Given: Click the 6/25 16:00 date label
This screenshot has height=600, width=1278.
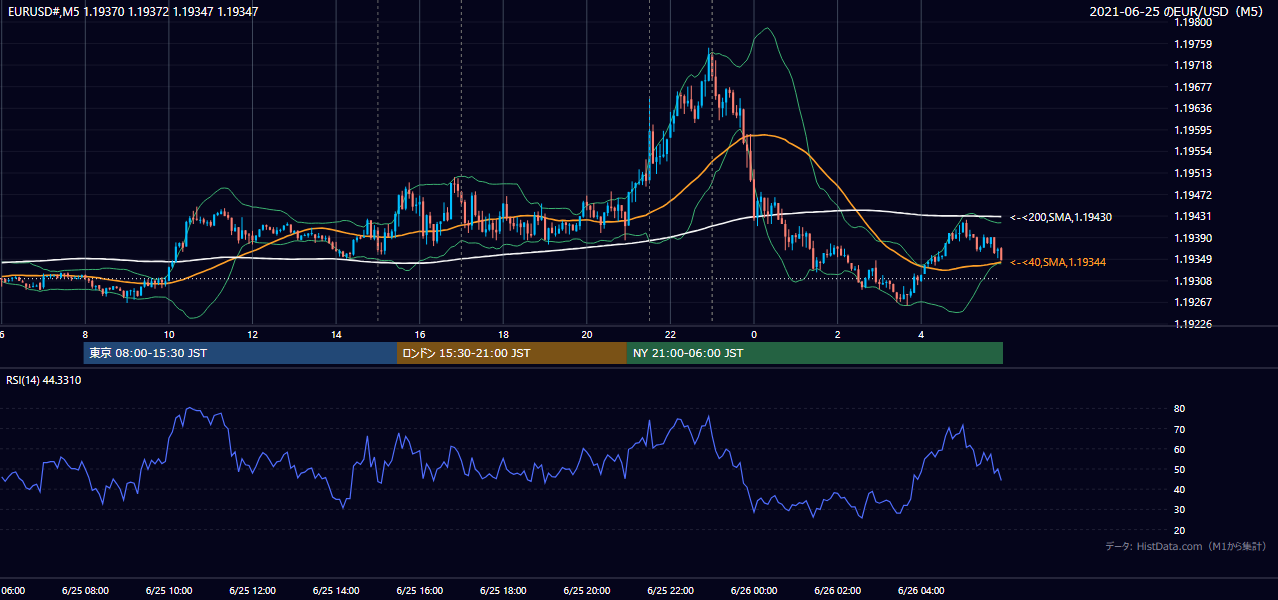Looking at the screenshot, I should click(x=420, y=591).
